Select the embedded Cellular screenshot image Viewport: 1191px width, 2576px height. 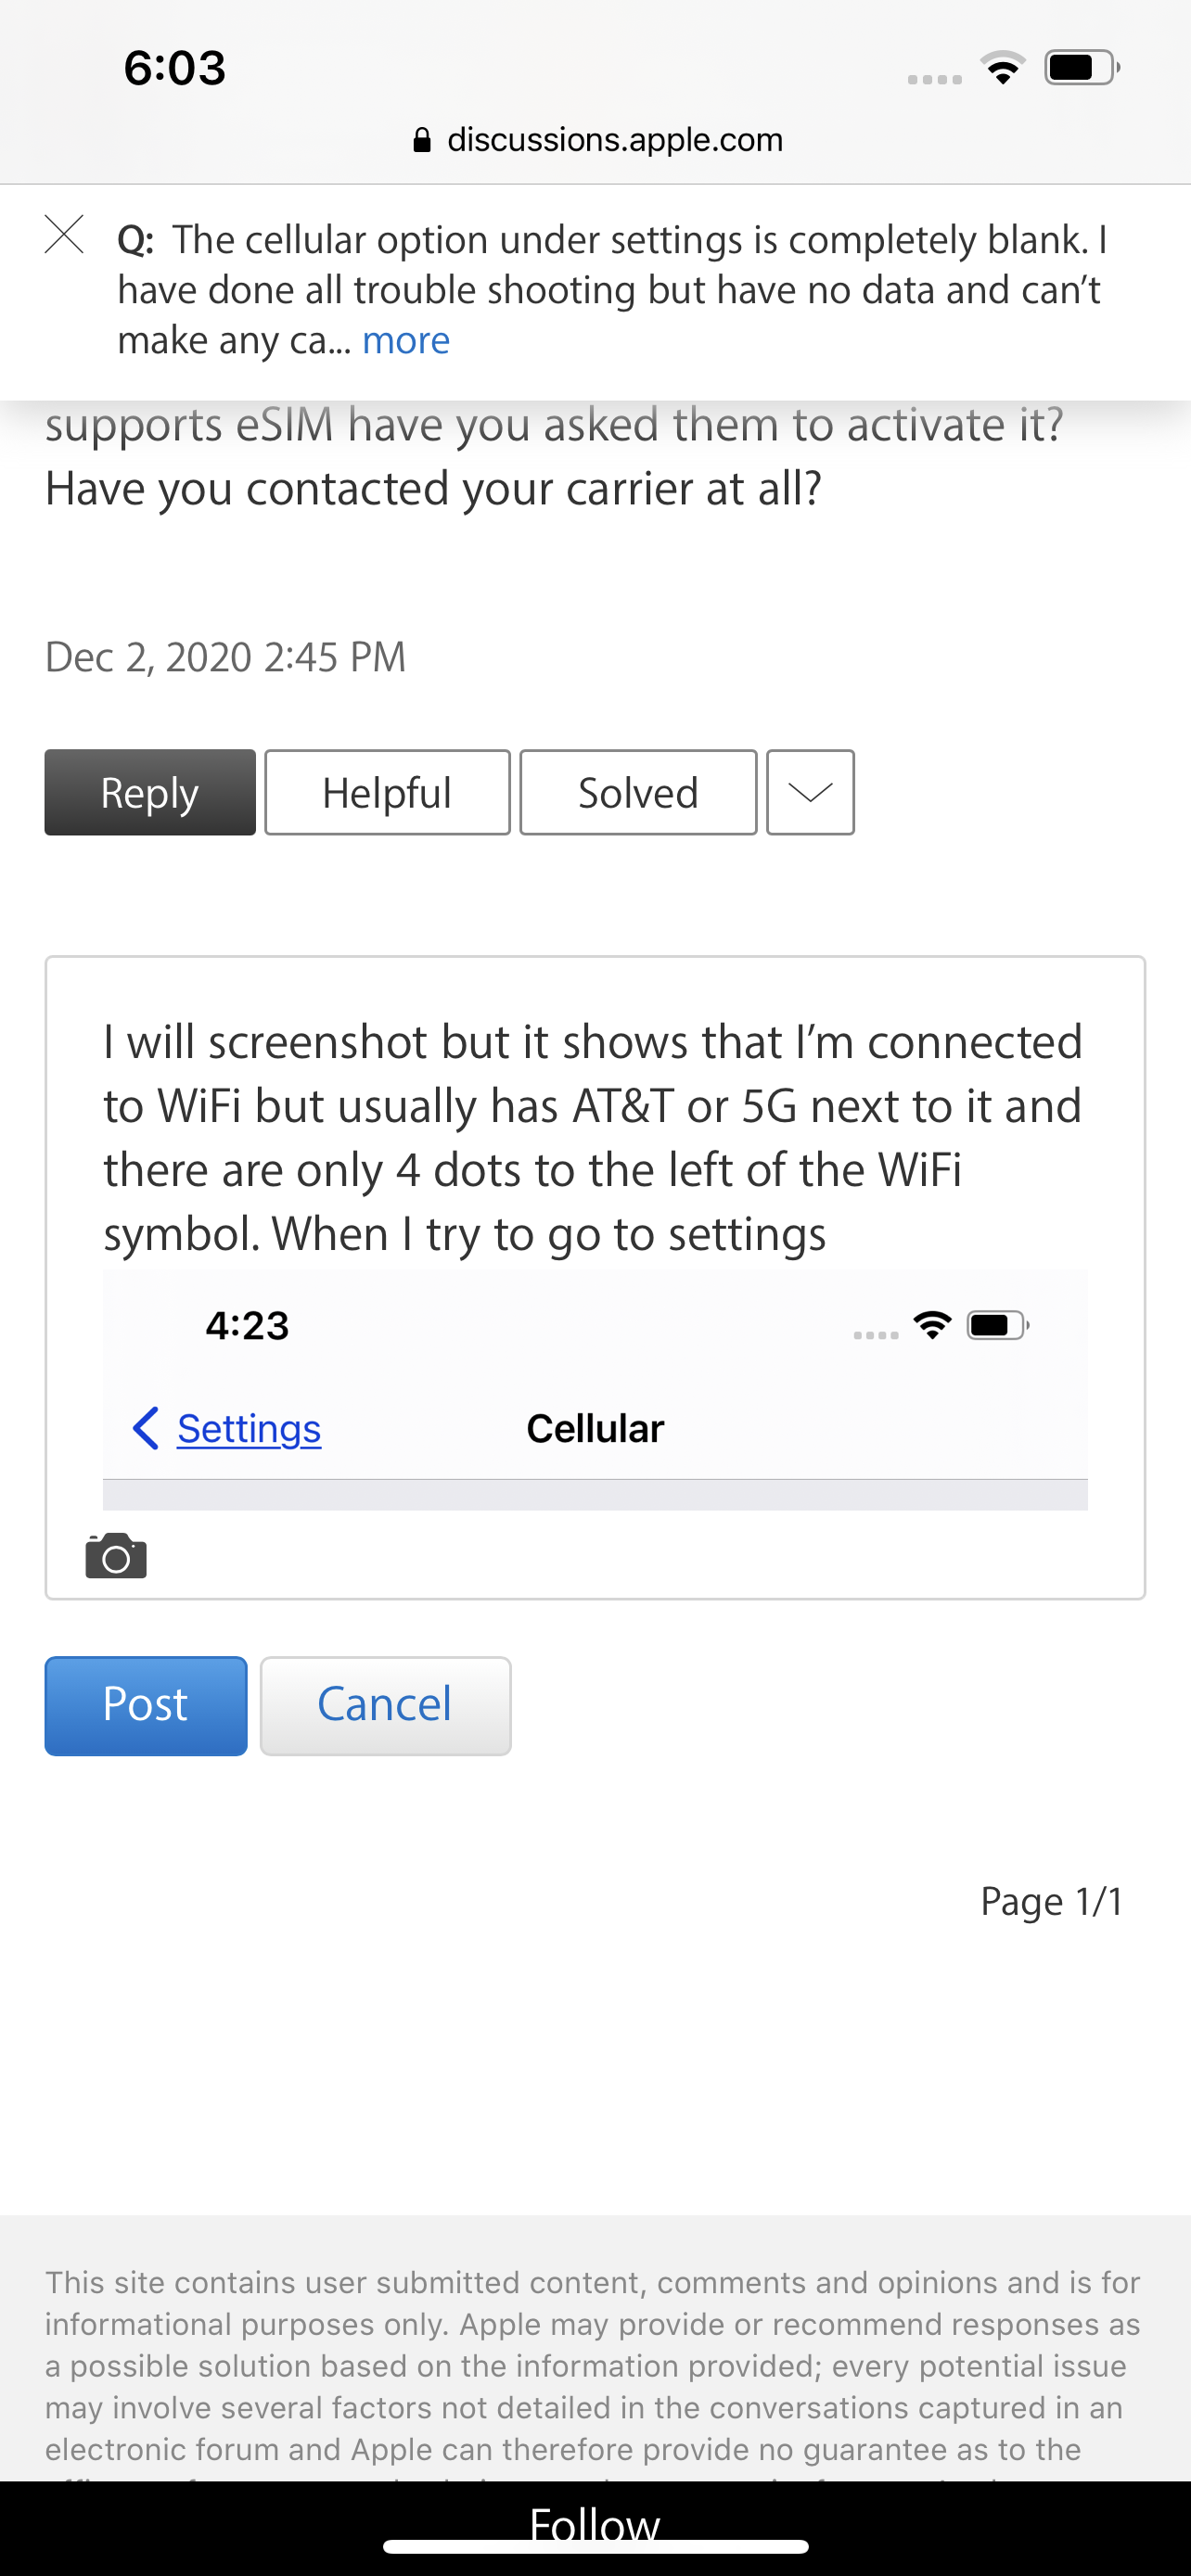pyautogui.click(x=595, y=1390)
